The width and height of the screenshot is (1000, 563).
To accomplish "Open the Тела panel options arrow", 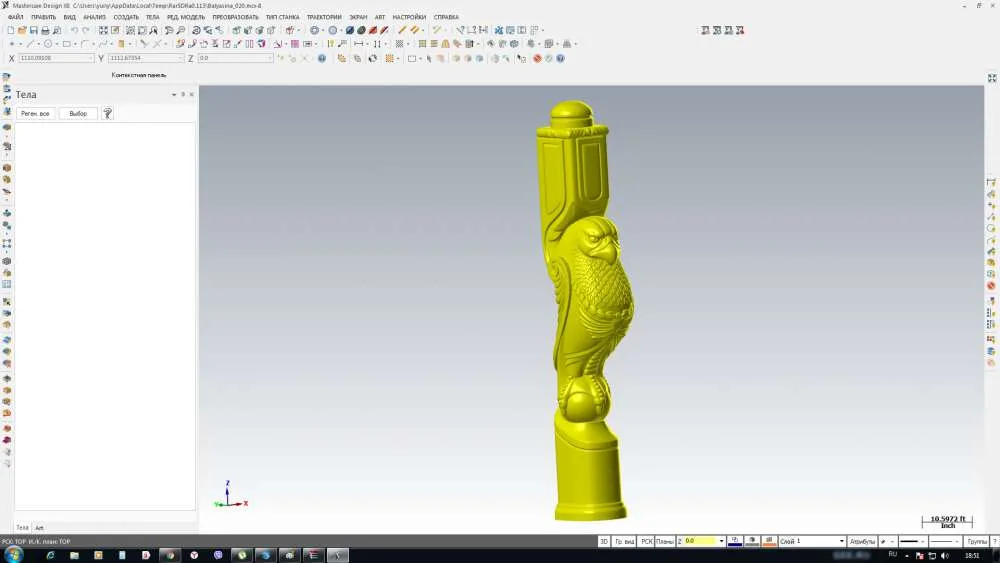I will tap(174, 94).
